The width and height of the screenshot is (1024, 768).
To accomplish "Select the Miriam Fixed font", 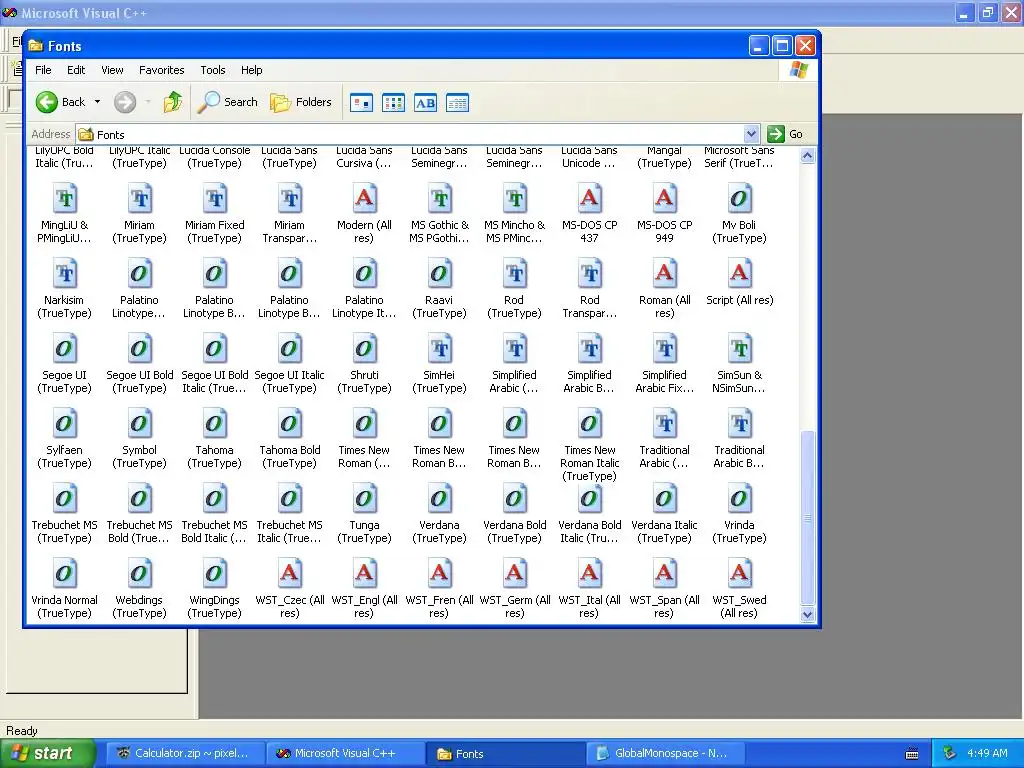I will tap(214, 214).
